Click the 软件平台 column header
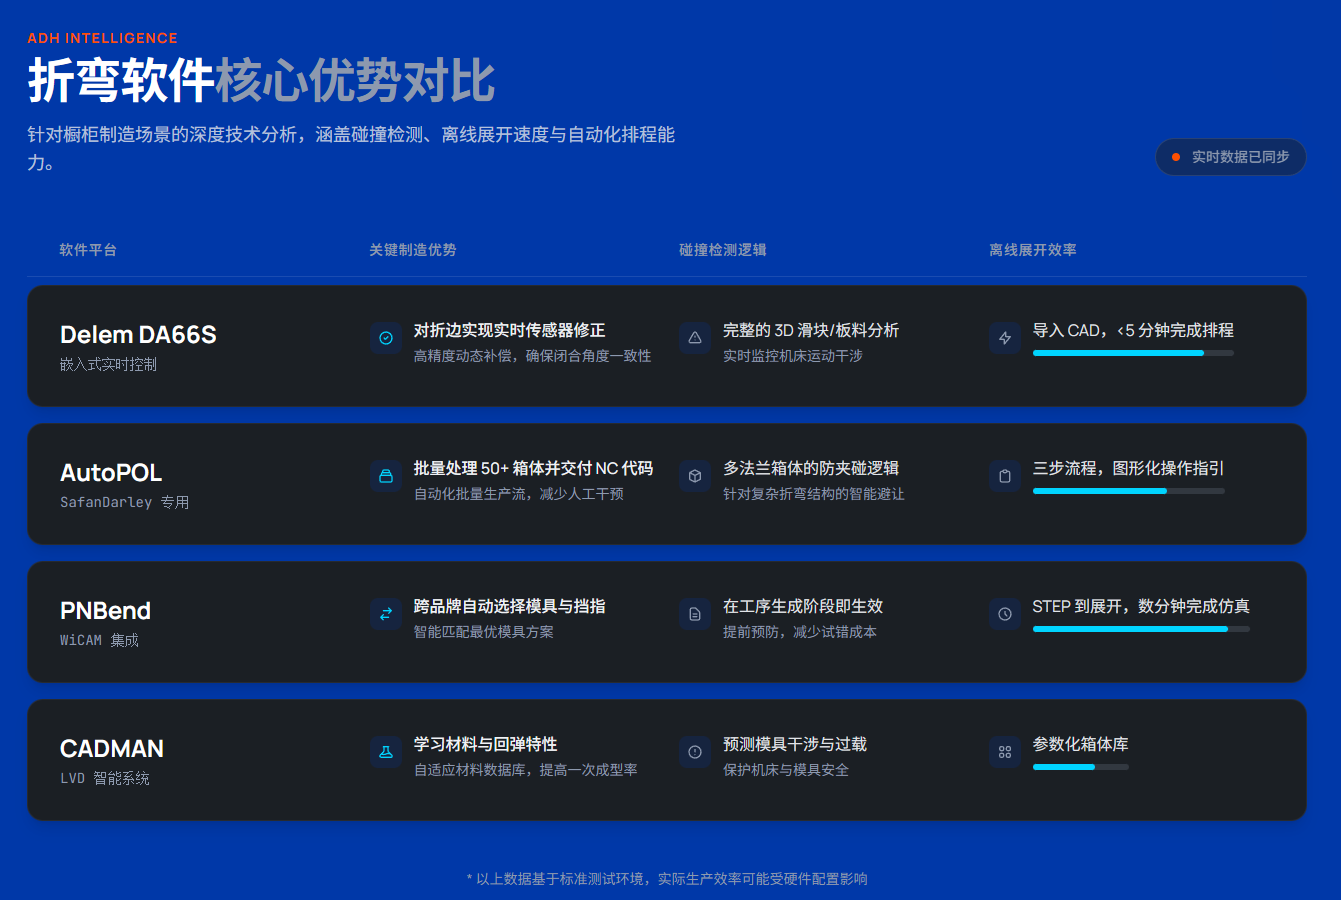Viewport: 1341px width, 900px height. 88,250
